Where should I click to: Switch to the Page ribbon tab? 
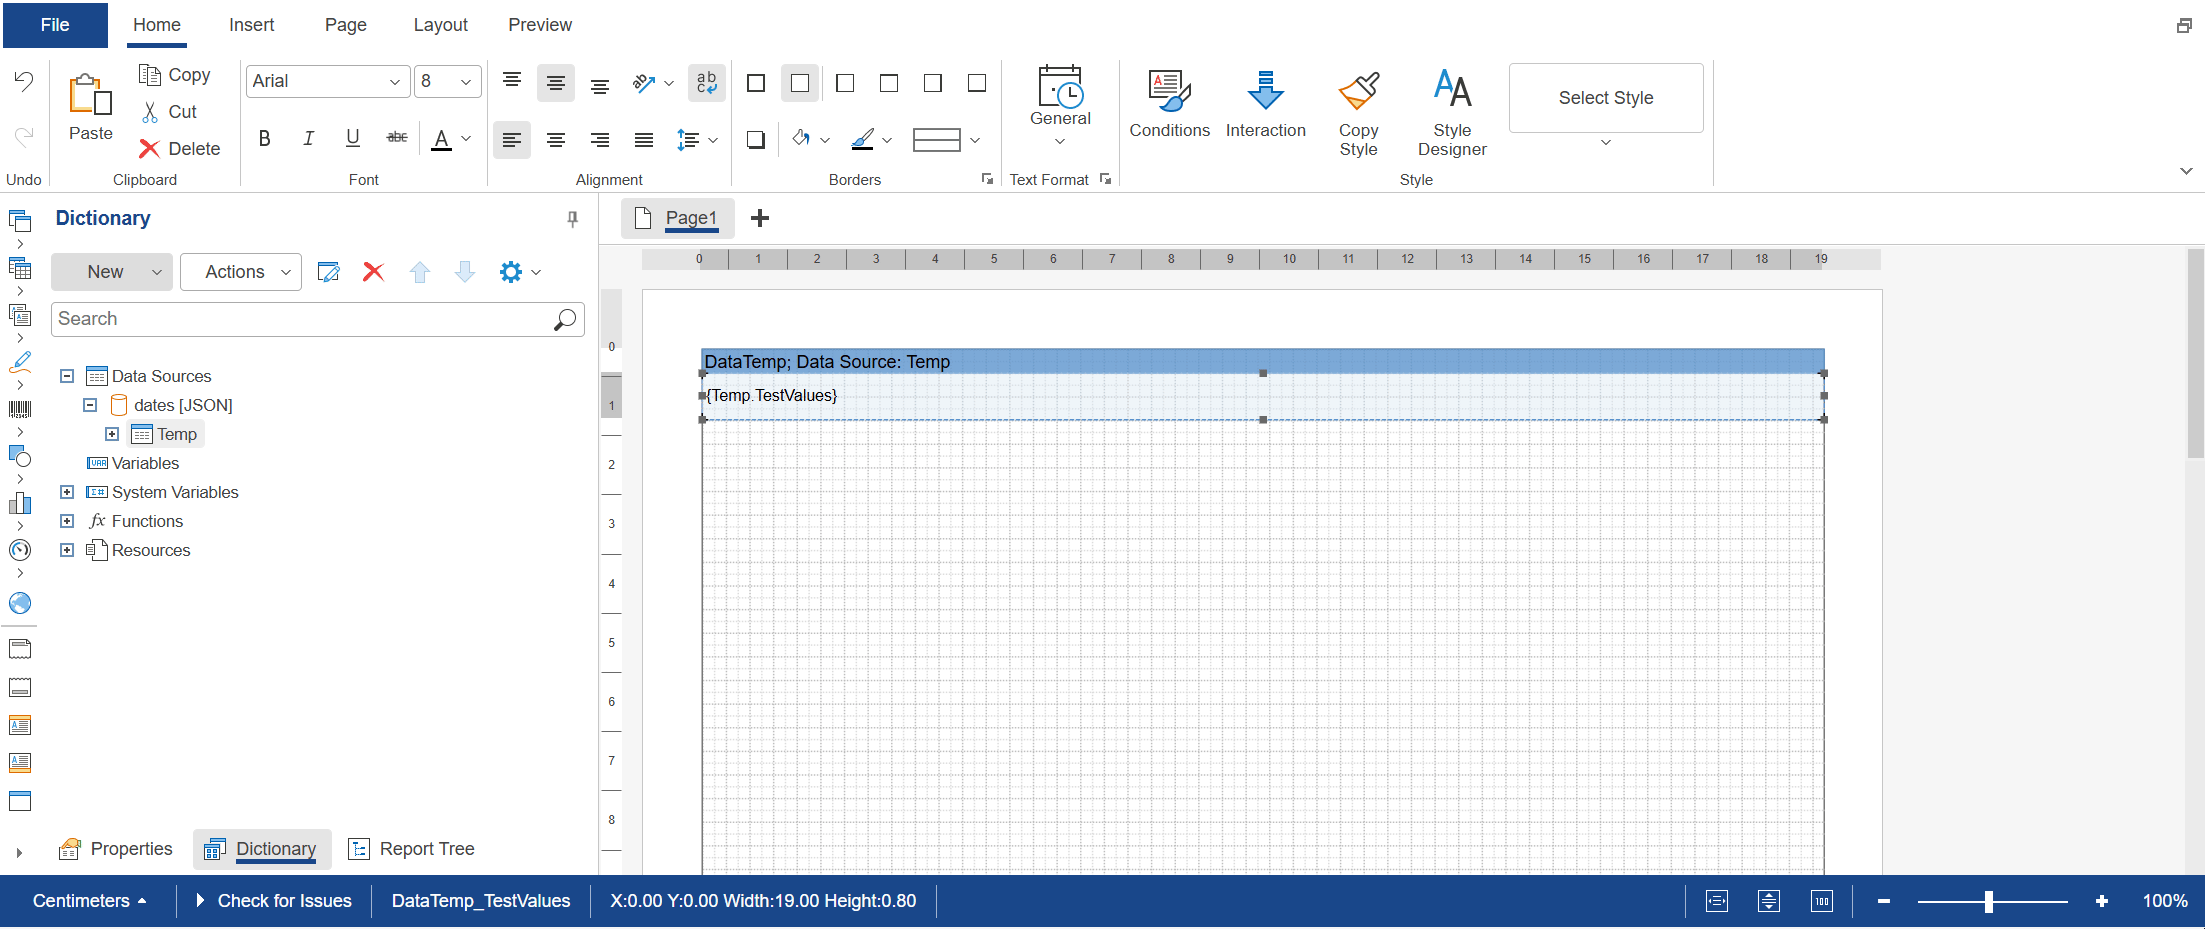[x=346, y=25]
